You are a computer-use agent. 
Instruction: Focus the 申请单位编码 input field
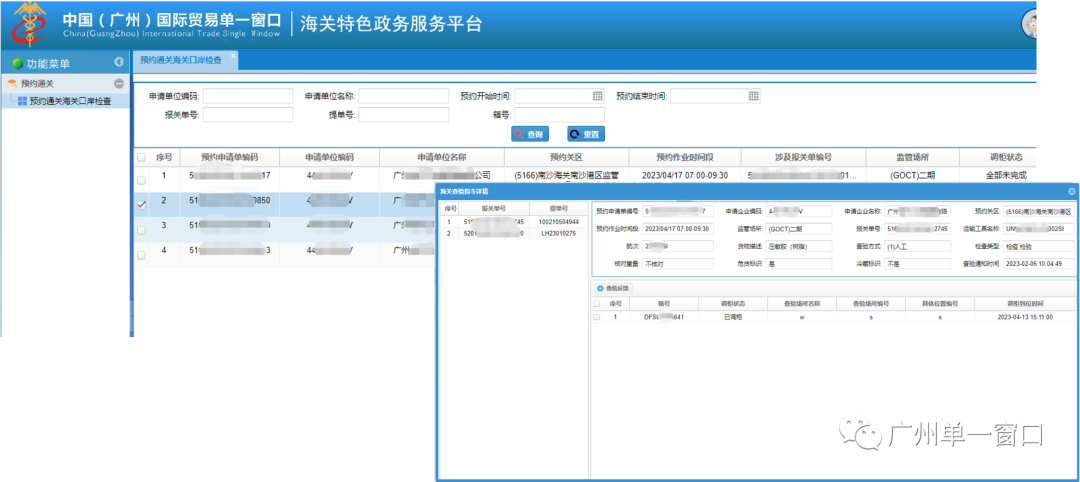(x=248, y=96)
